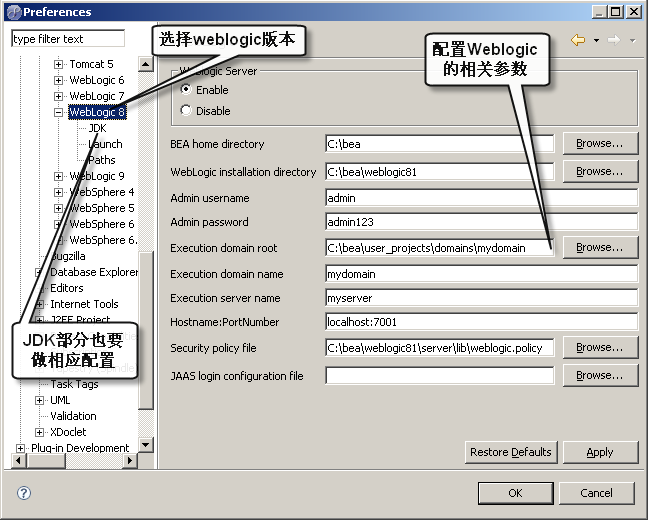The height and width of the screenshot is (520, 648).
Task: Focus the type filter text box
Action: point(68,39)
